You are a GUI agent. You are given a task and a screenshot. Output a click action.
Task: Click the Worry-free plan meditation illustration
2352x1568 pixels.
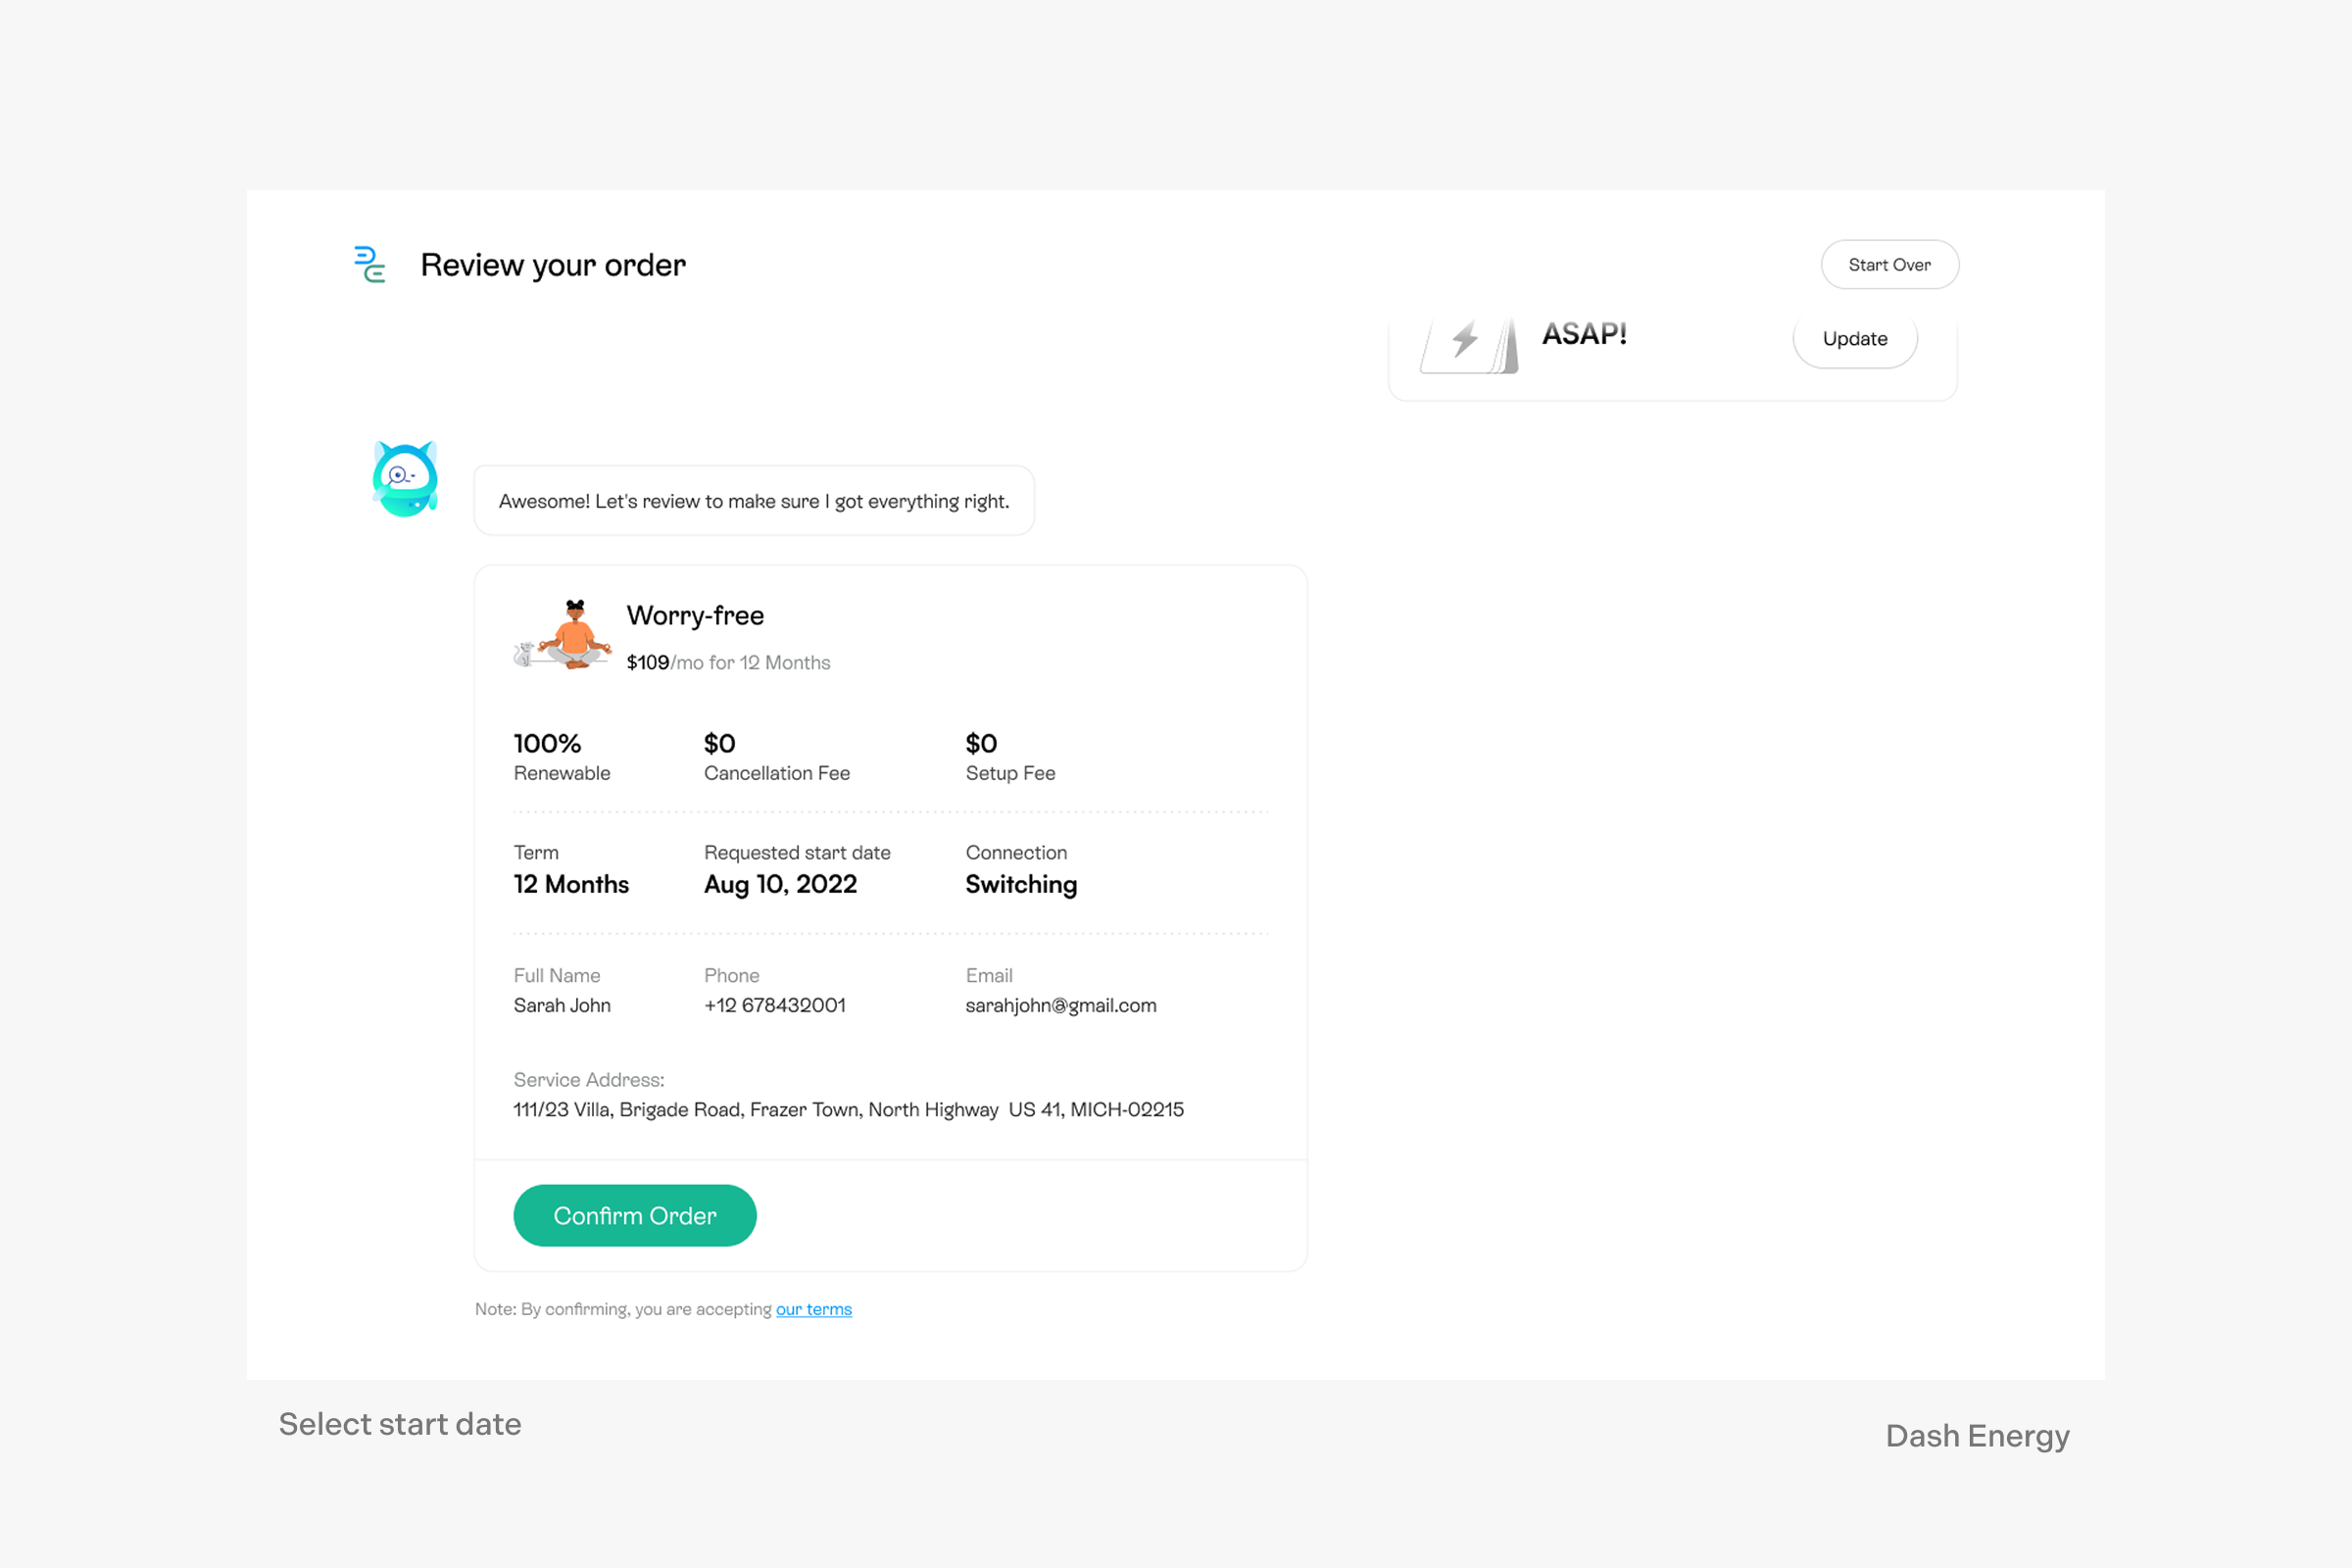(x=564, y=634)
